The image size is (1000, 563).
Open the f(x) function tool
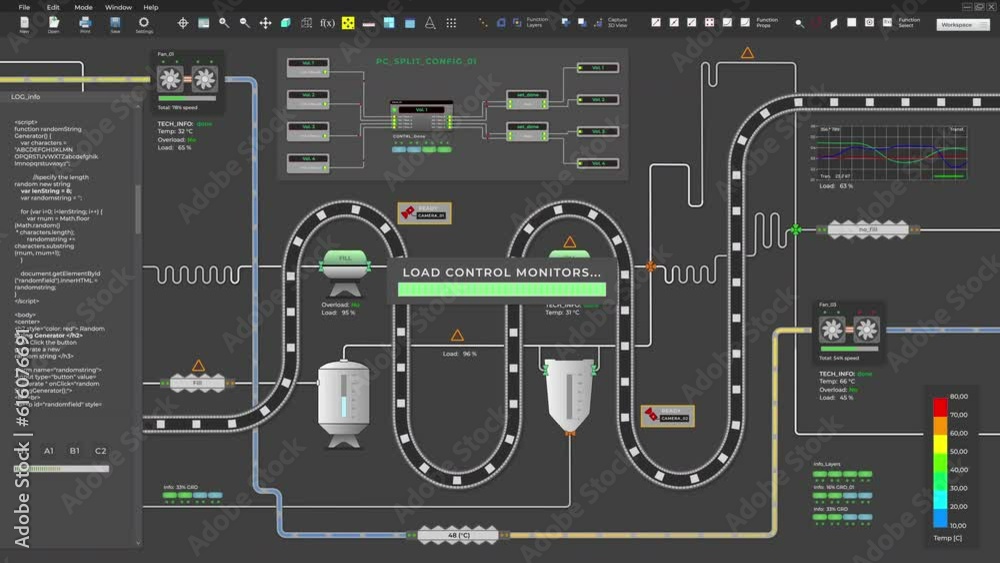(x=327, y=23)
